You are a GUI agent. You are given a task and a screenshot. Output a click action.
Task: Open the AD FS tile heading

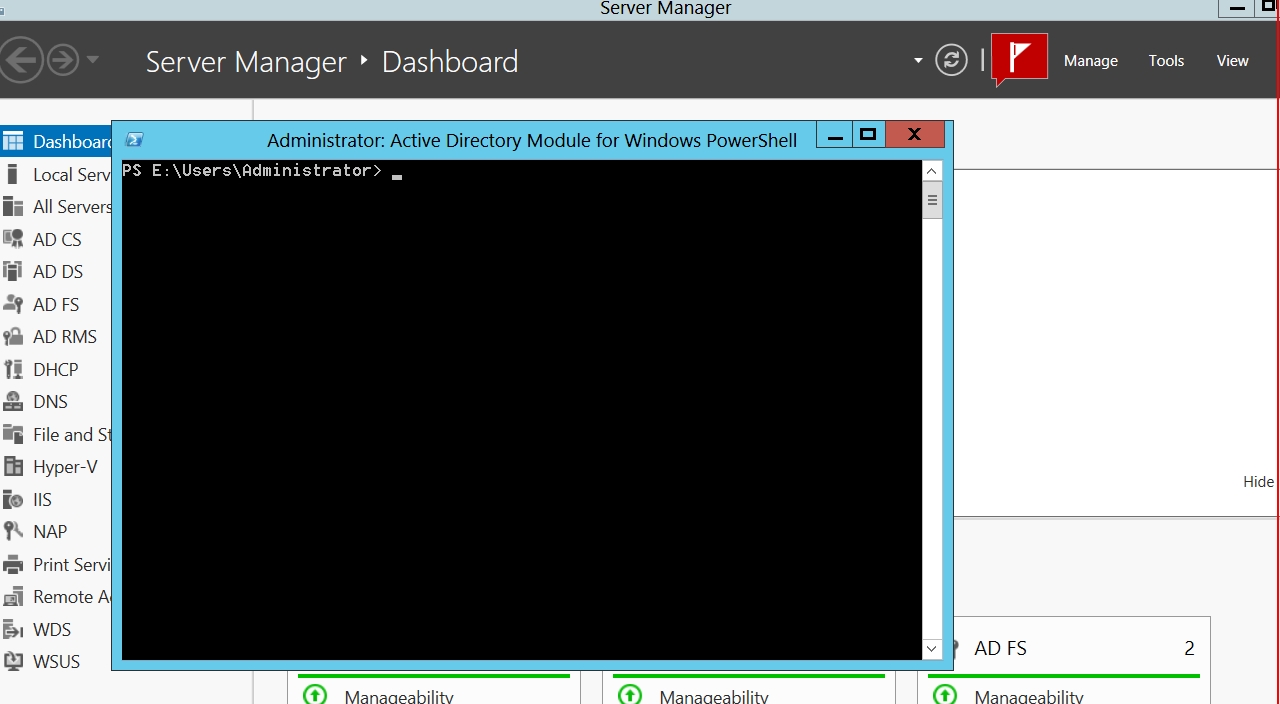[x=1000, y=648]
